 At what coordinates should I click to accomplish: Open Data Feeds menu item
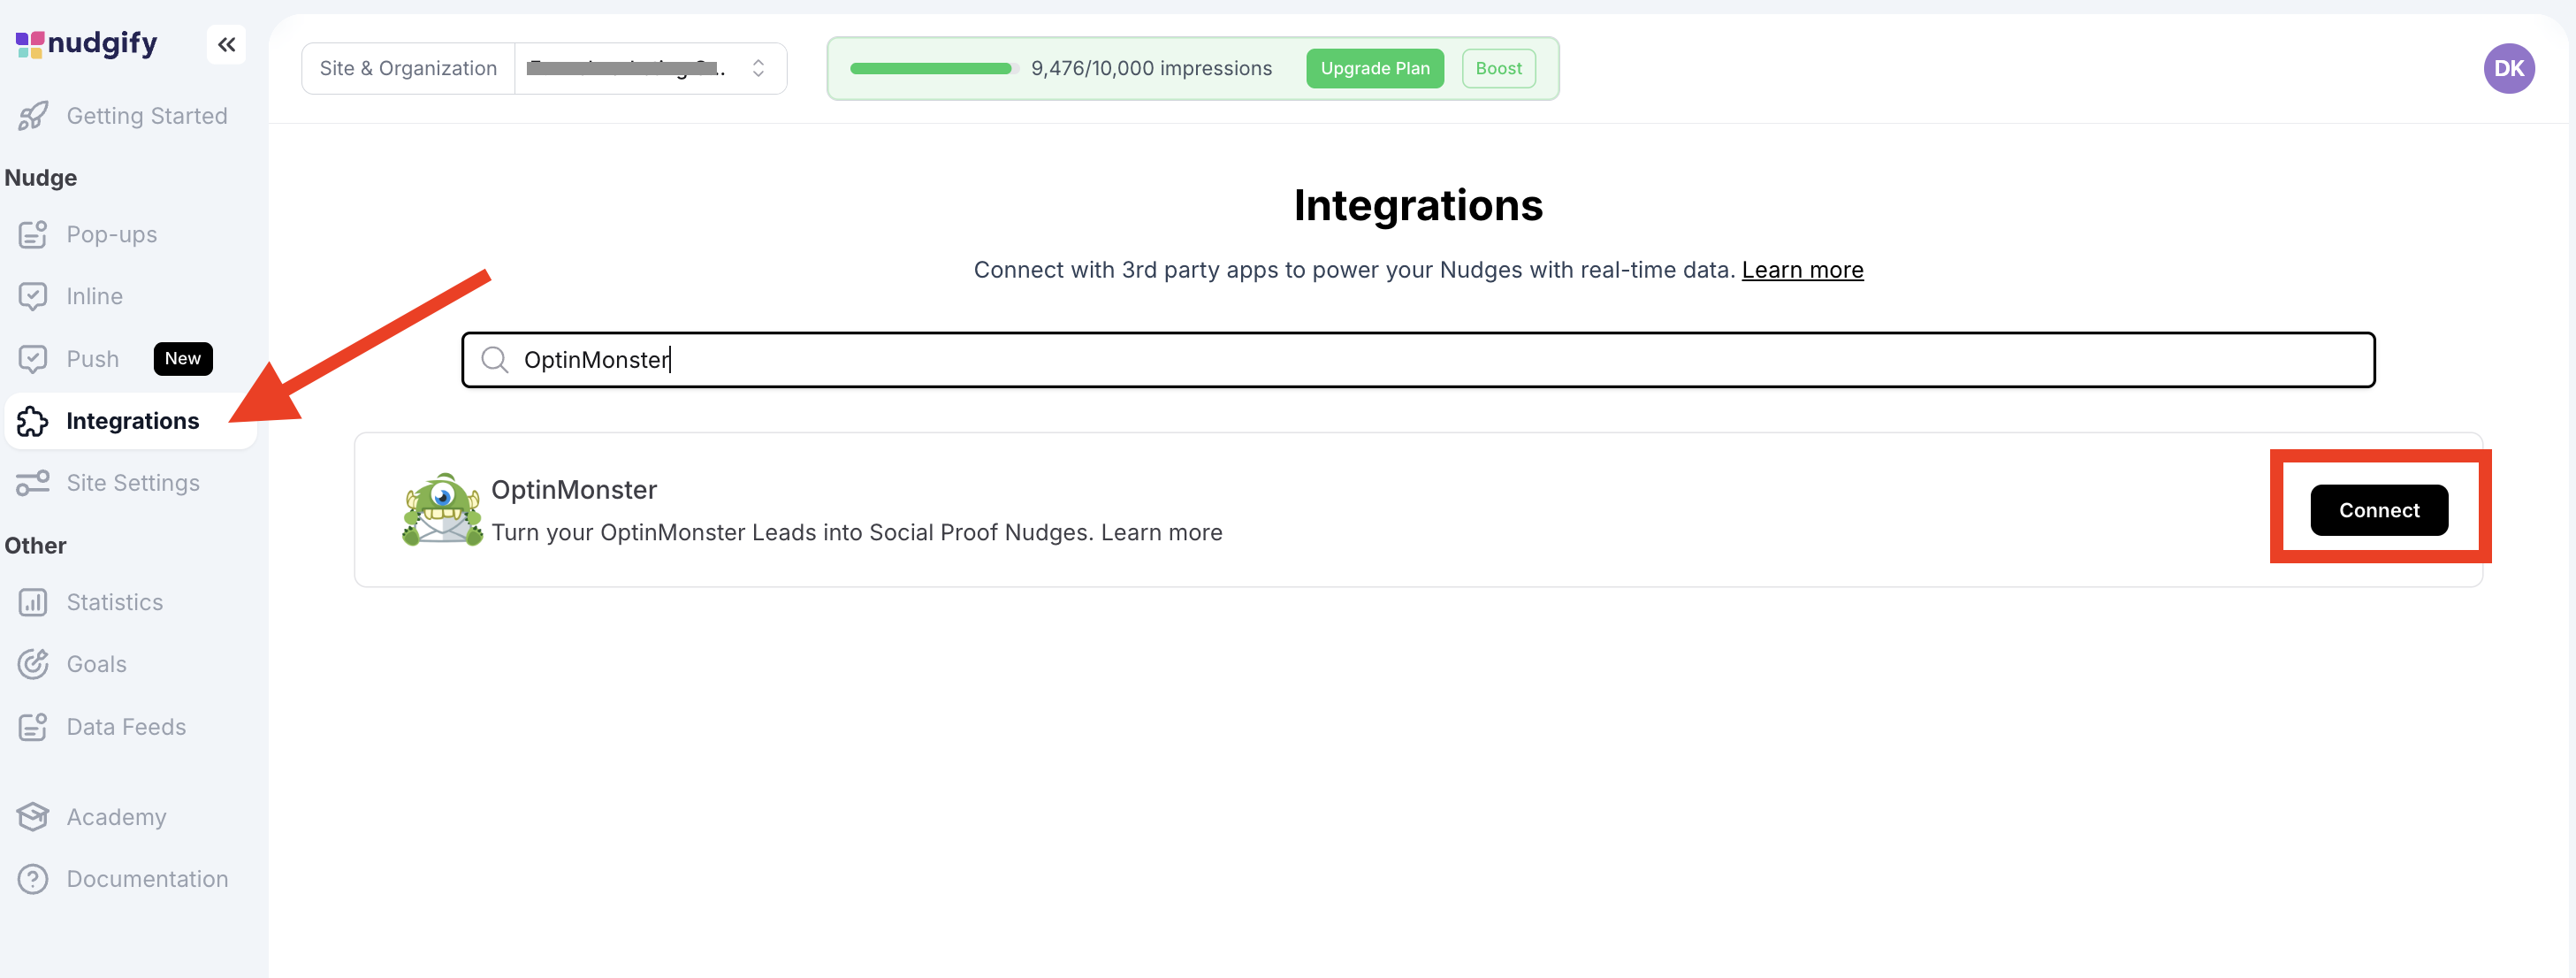[x=126, y=727]
